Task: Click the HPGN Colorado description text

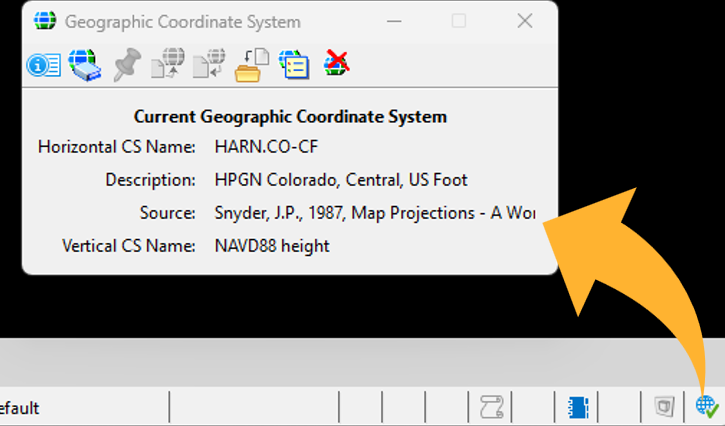Action: coord(341,180)
